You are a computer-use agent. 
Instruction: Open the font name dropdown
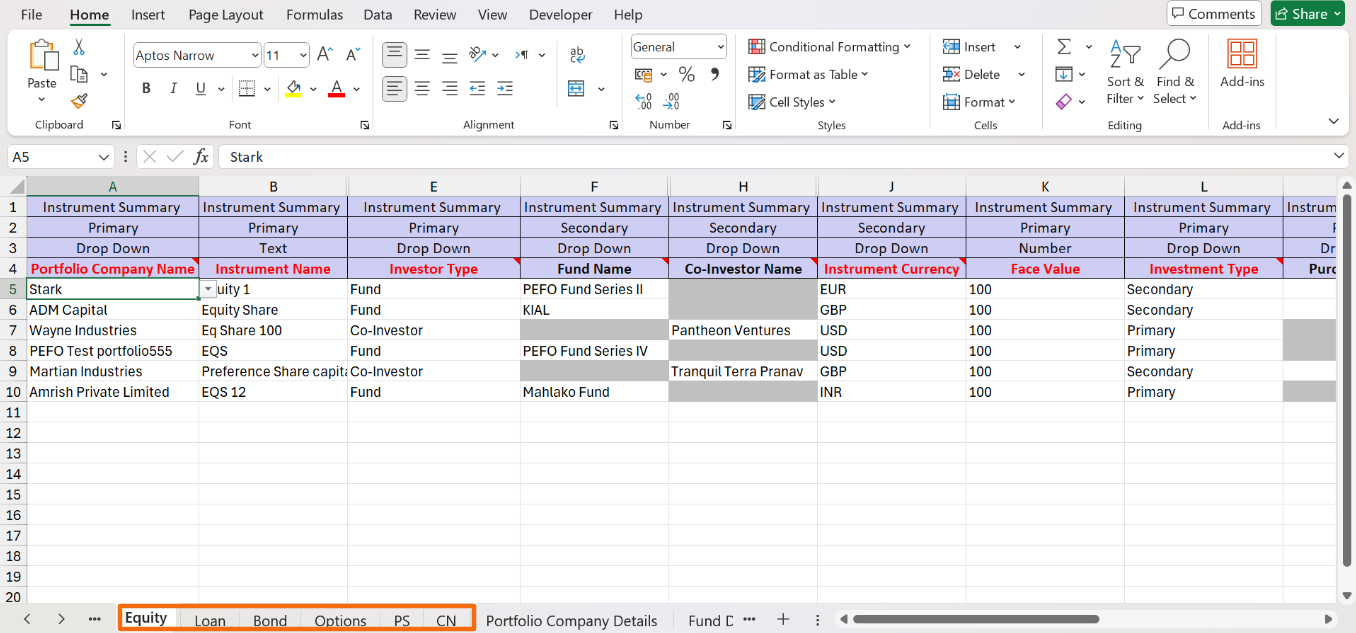pyautogui.click(x=255, y=56)
